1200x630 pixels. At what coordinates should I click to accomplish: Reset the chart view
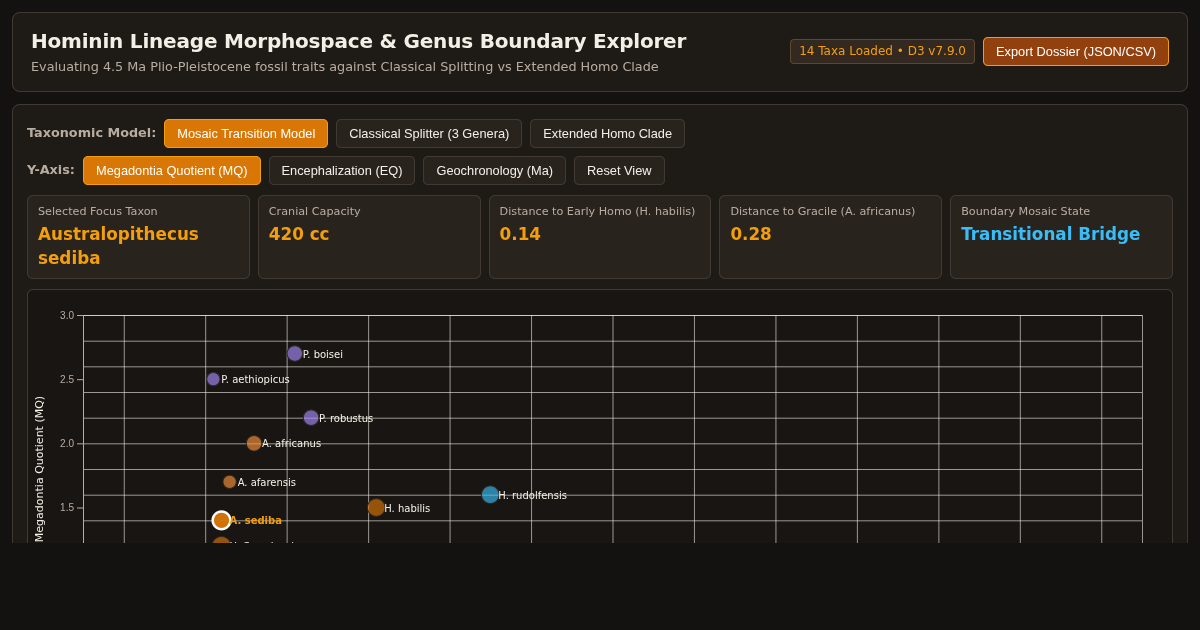tap(619, 170)
